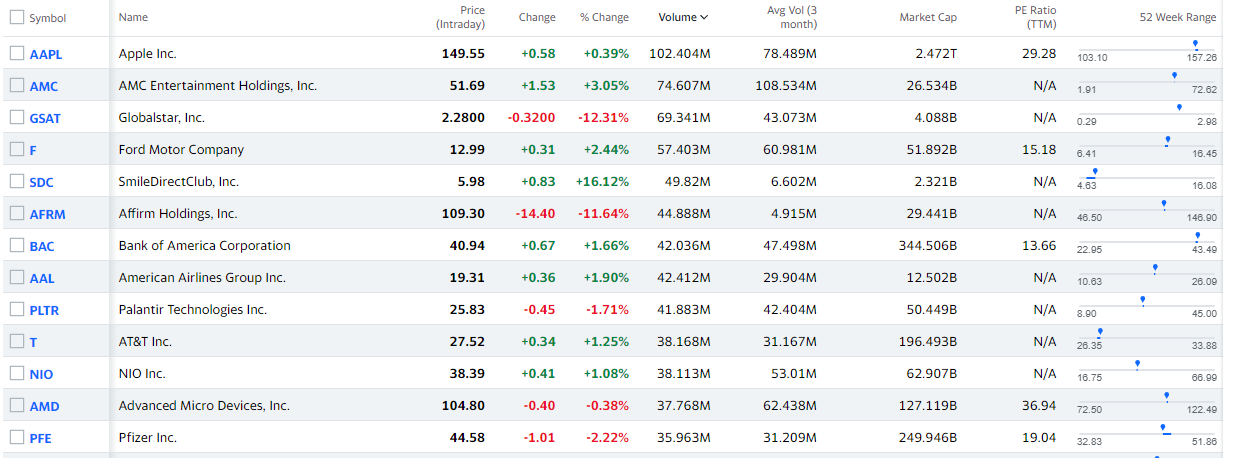Check the BAC row checkbox
The width and height of the screenshot is (1233, 458).
(17, 245)
